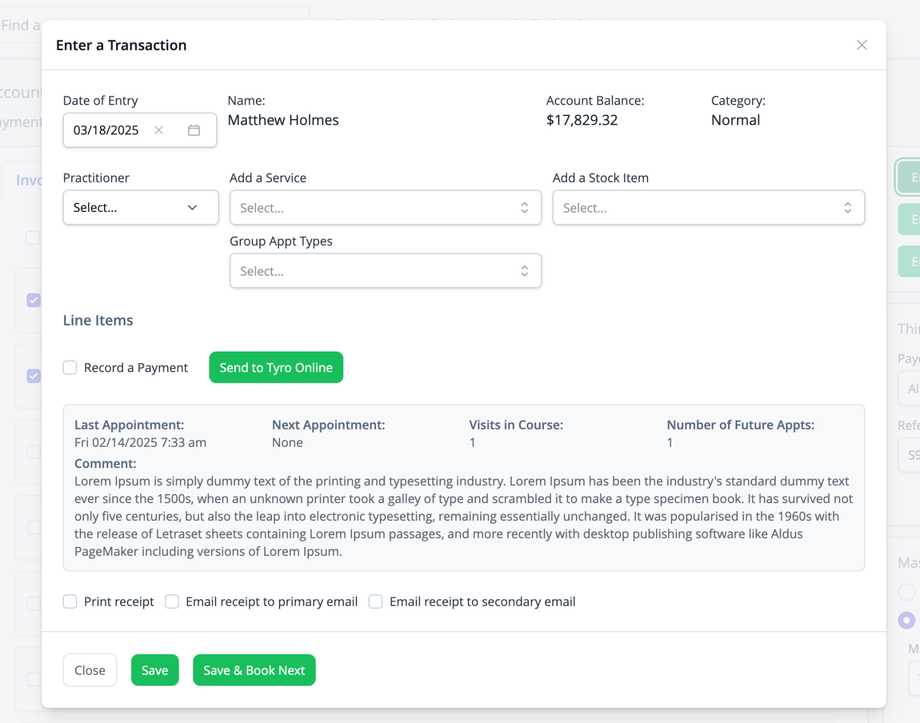Screen dimensions: 920x723
Task: Click the Save & Book Next button
Action: (254, 670)
